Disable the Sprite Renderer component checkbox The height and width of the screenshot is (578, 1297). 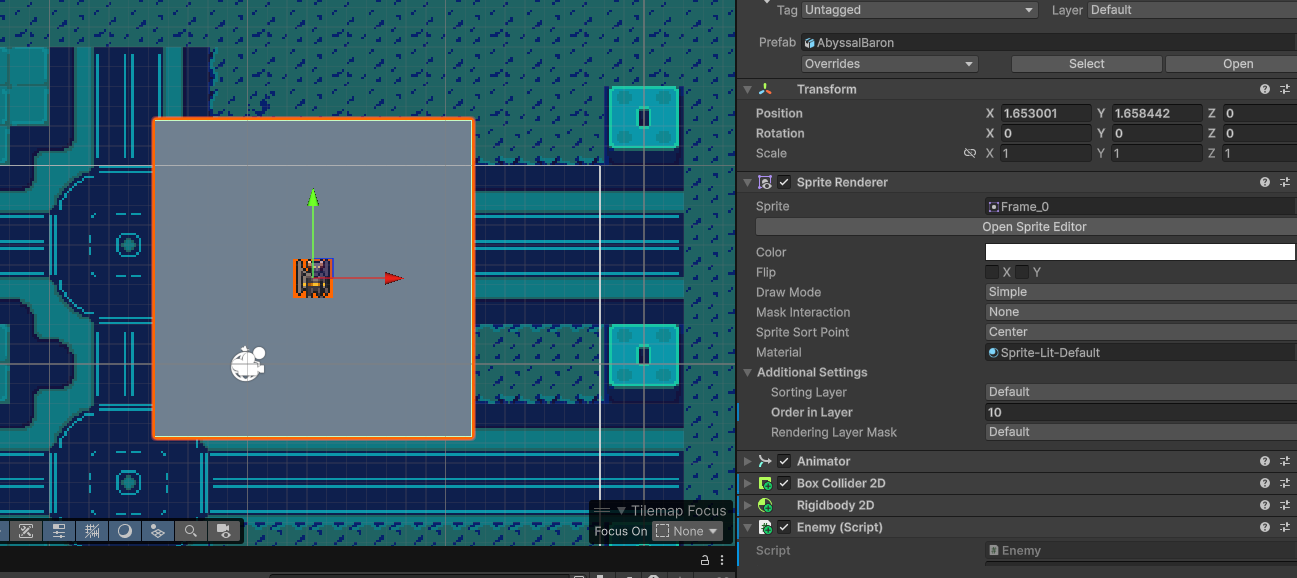(784, 182)
